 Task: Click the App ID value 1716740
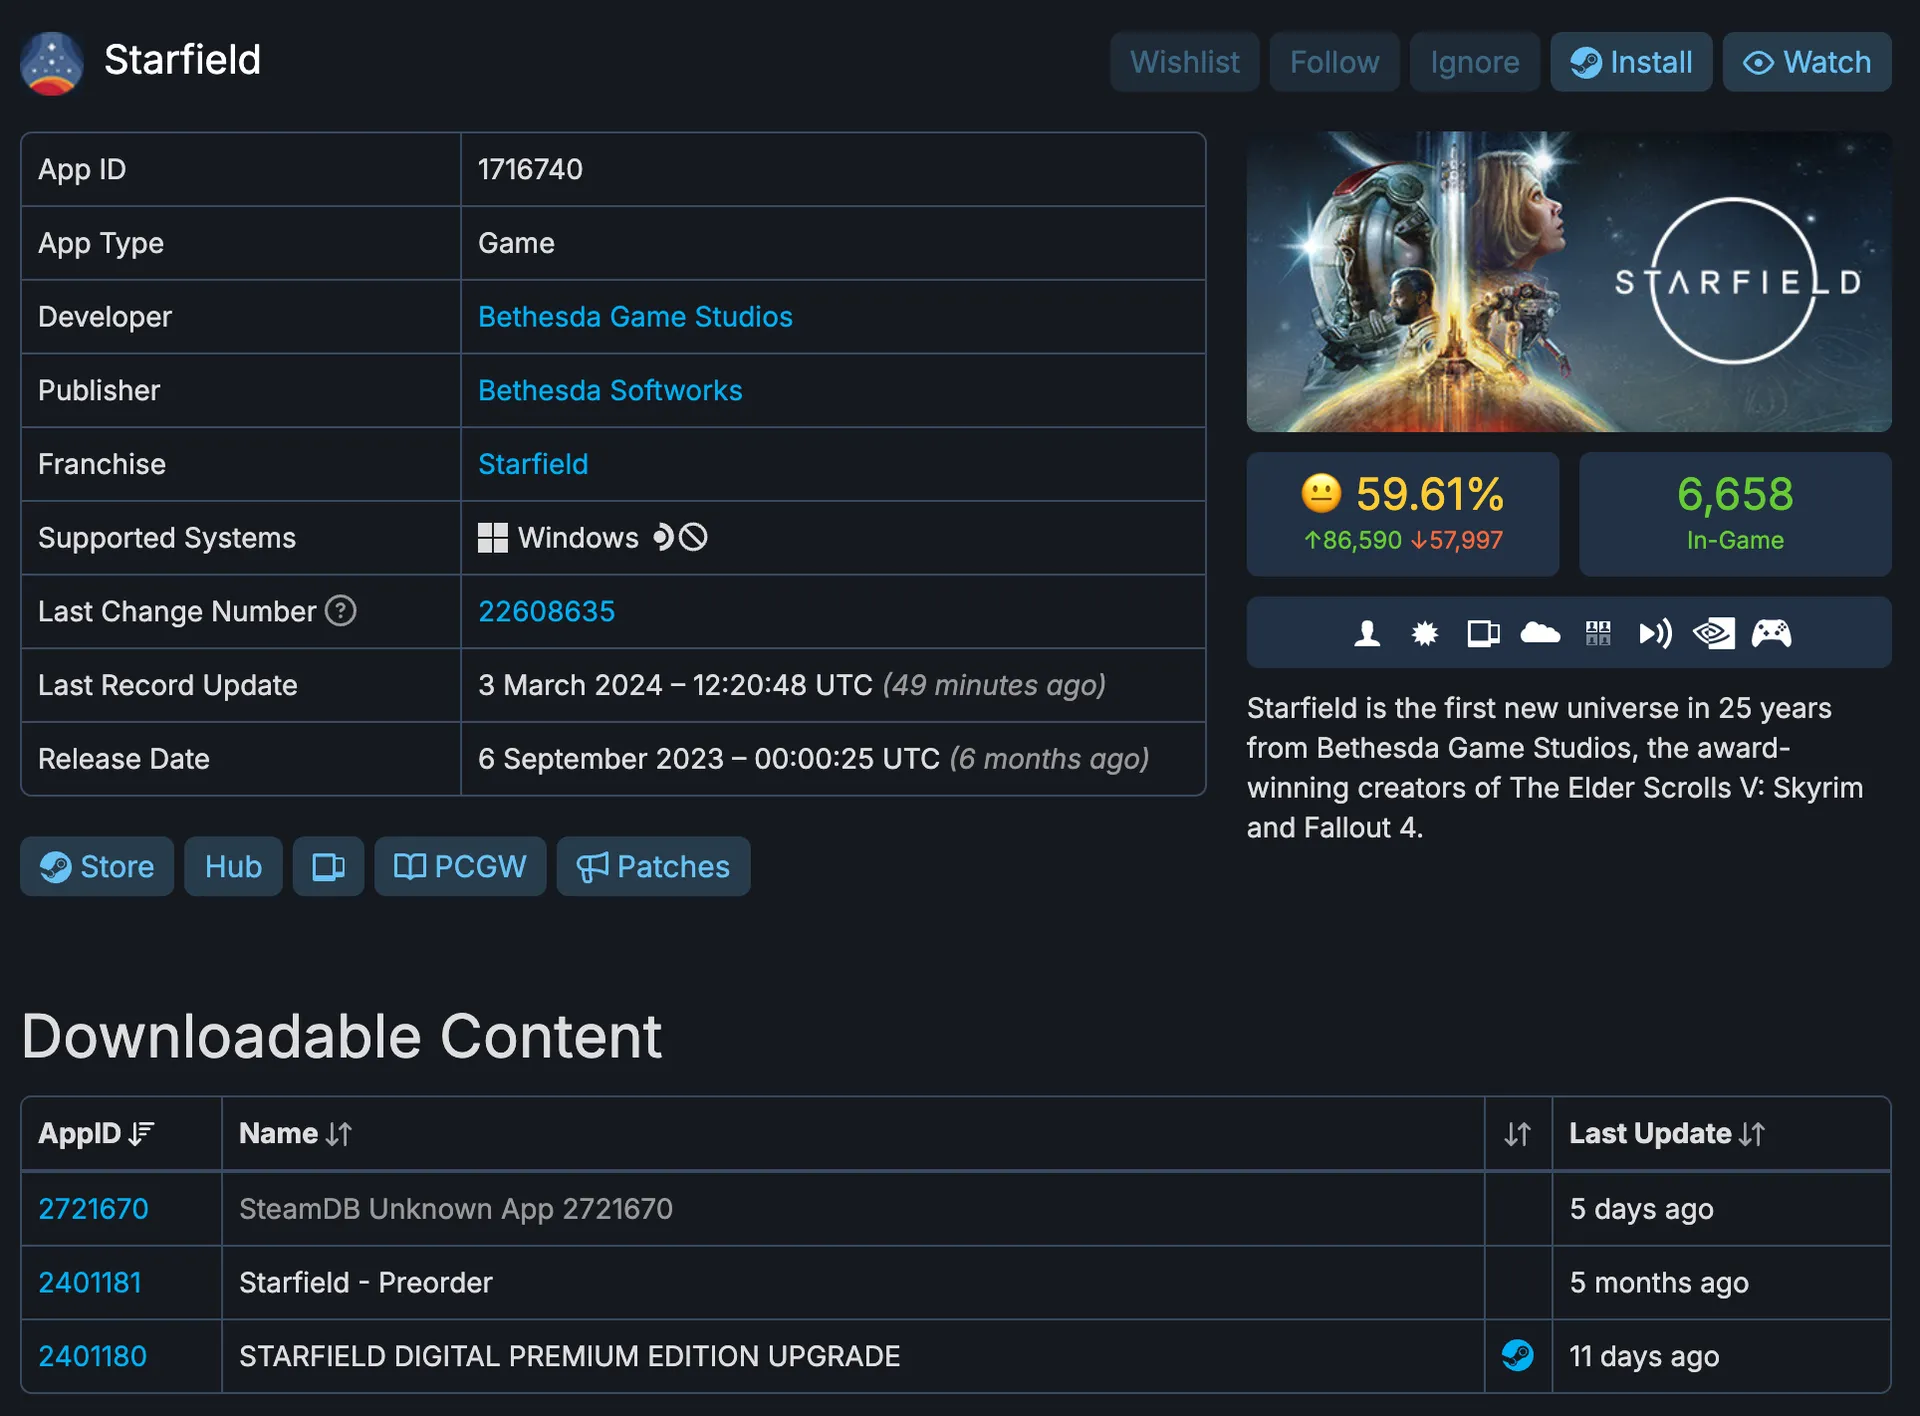pos(530,170)
